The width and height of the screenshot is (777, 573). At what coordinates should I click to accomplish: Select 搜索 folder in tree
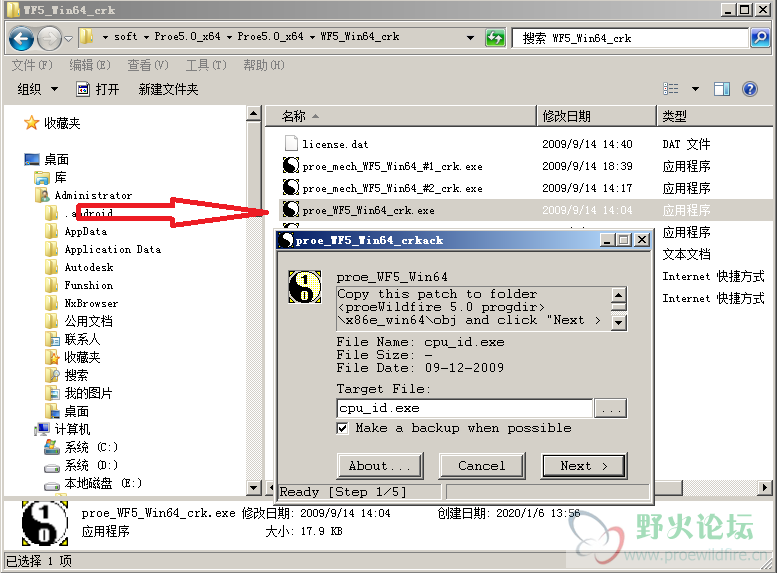tap(67, 375)
